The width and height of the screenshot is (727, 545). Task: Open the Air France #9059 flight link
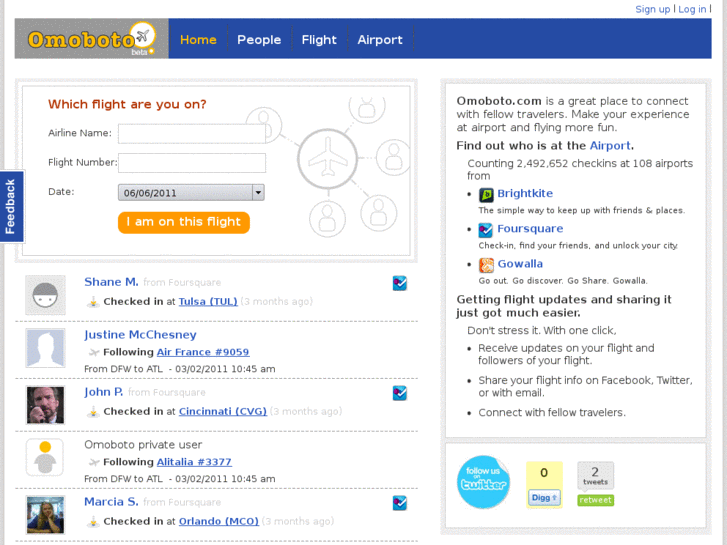tap(203, 352)
